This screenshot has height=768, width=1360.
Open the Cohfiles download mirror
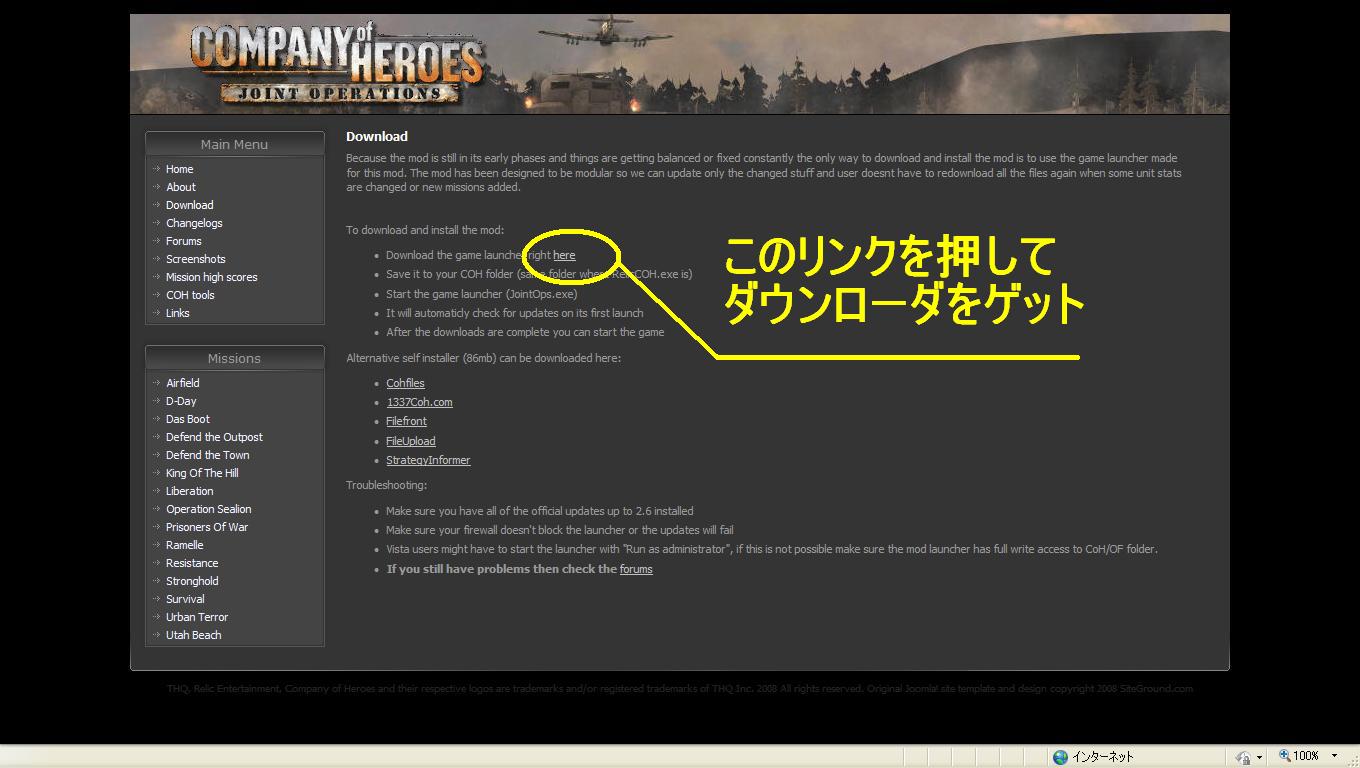[x=405, y=383]
